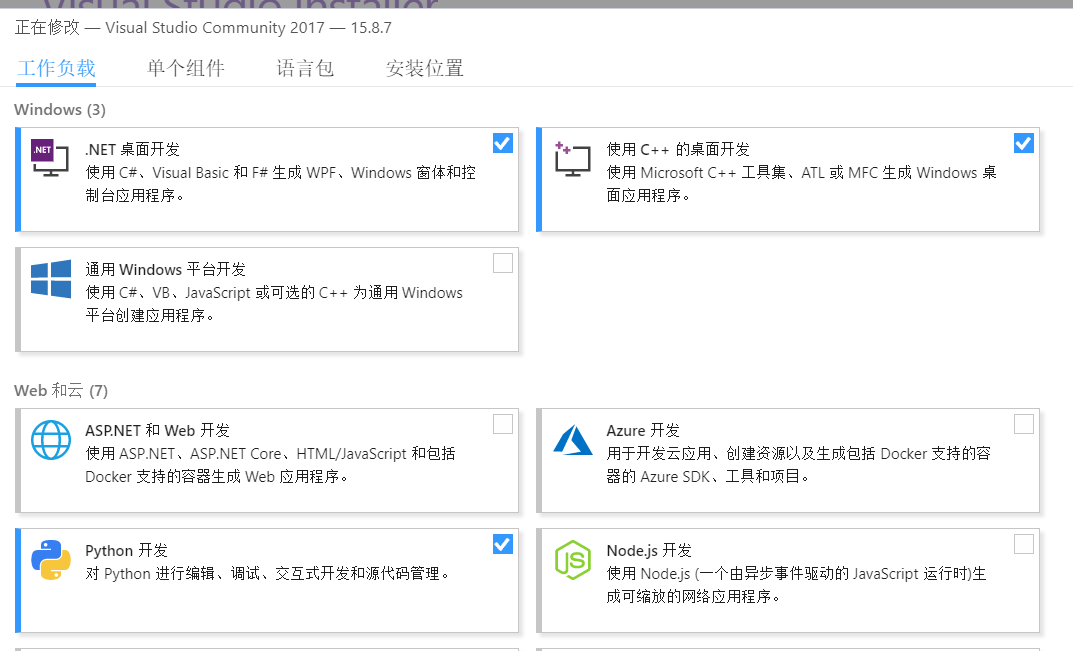Uncheck the .NET 桌面开发 workload checkbox

[503, 143]
